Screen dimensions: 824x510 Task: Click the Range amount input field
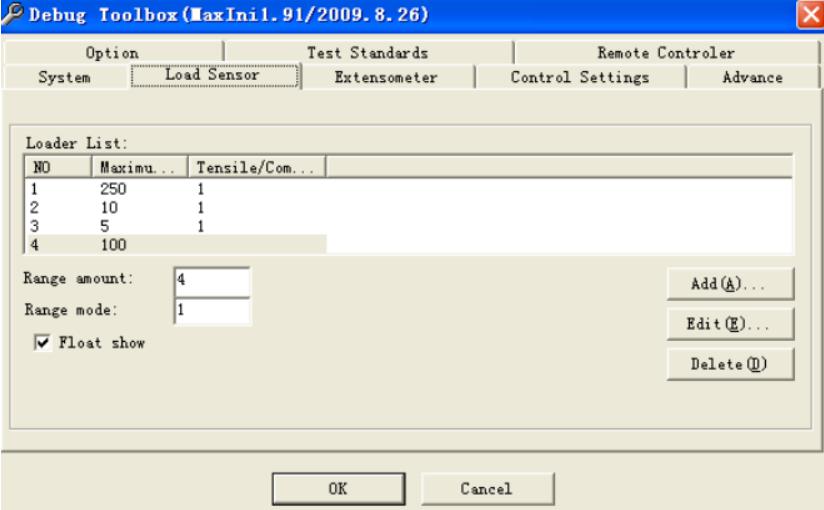pyautogui.click(x=212, y=281)
